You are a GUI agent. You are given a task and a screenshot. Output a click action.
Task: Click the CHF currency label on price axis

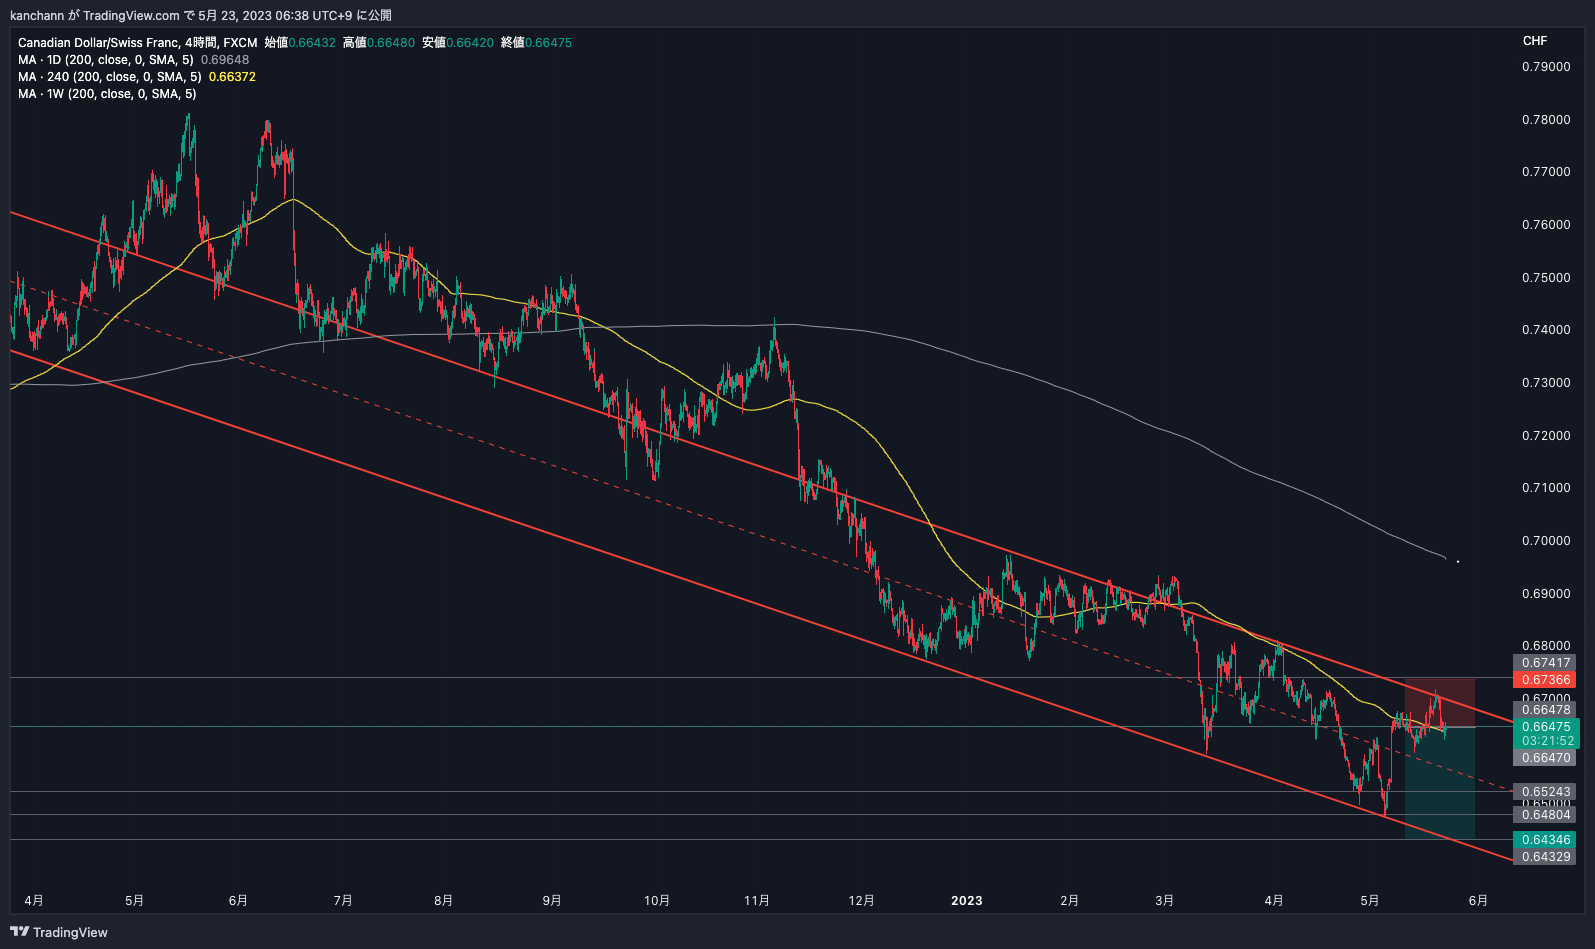click(1535, 41)
